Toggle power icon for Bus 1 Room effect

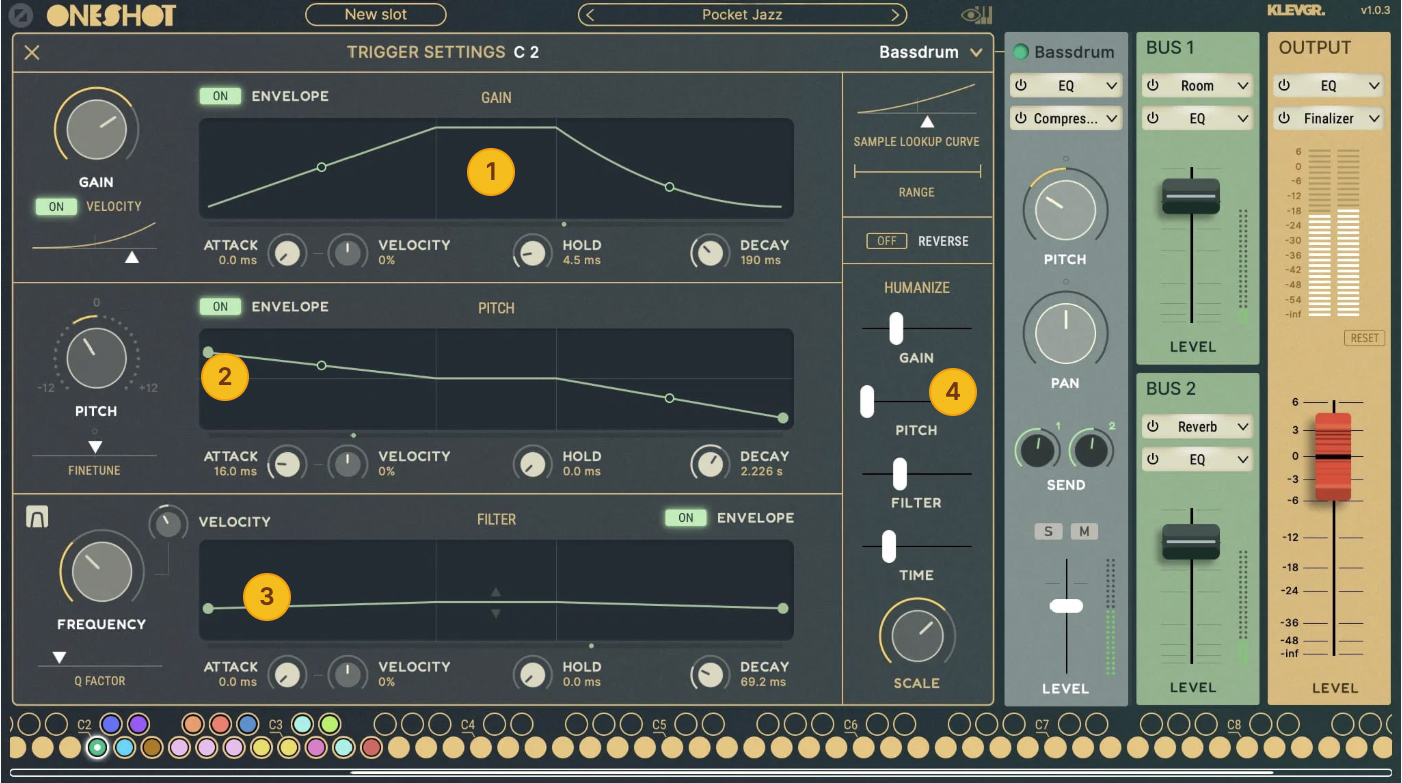click(x=1152, y=86)
